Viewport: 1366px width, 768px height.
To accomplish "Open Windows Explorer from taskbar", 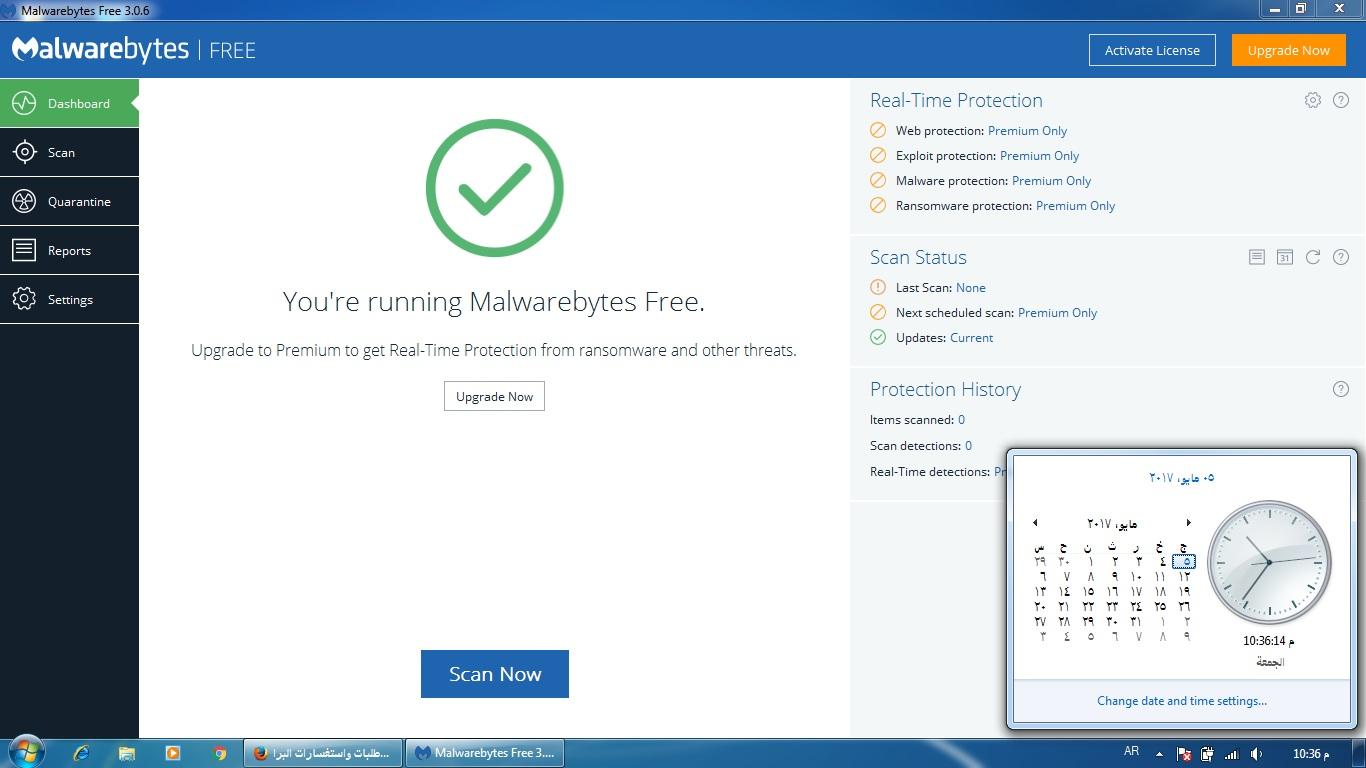I will (127, 753).
